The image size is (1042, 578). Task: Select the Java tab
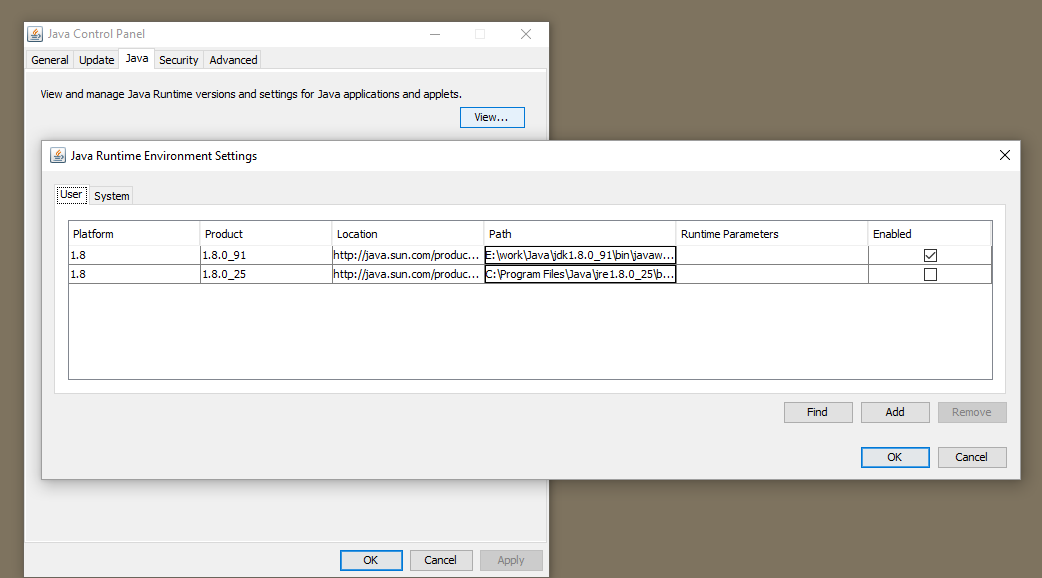[137, 58]
